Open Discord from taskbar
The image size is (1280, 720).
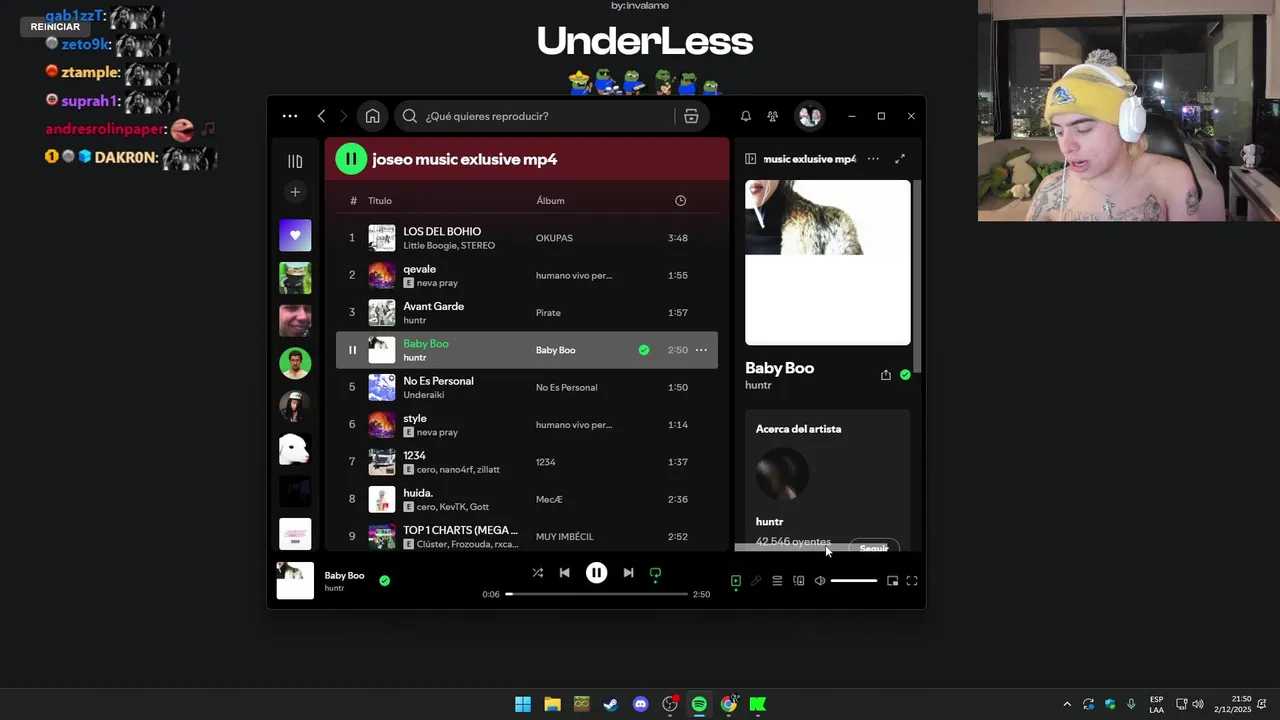(x=640, y=704)
